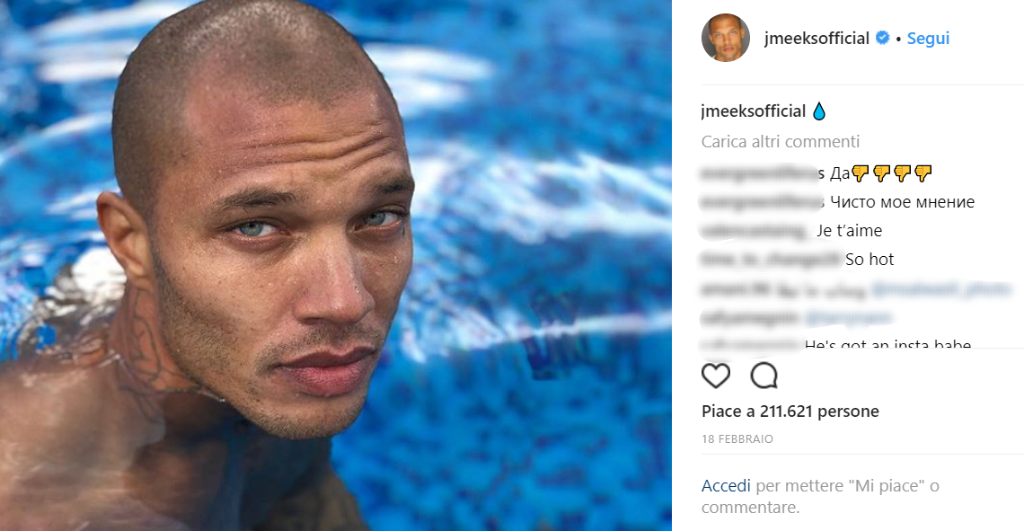Click the blue verified badge
This screenshot has width=1024, height=531.
click(882, 38)
